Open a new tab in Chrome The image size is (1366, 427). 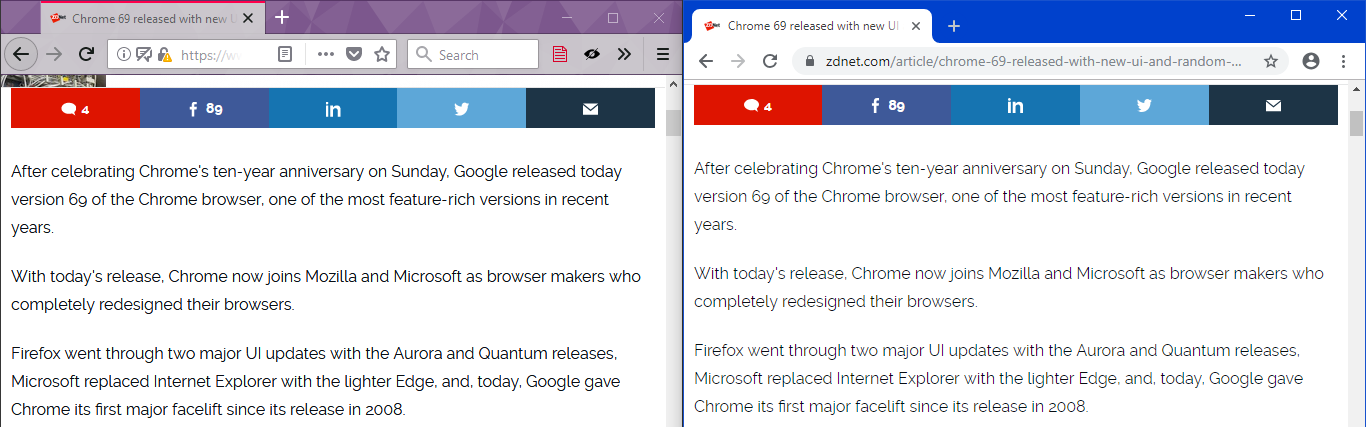[954, 26]
